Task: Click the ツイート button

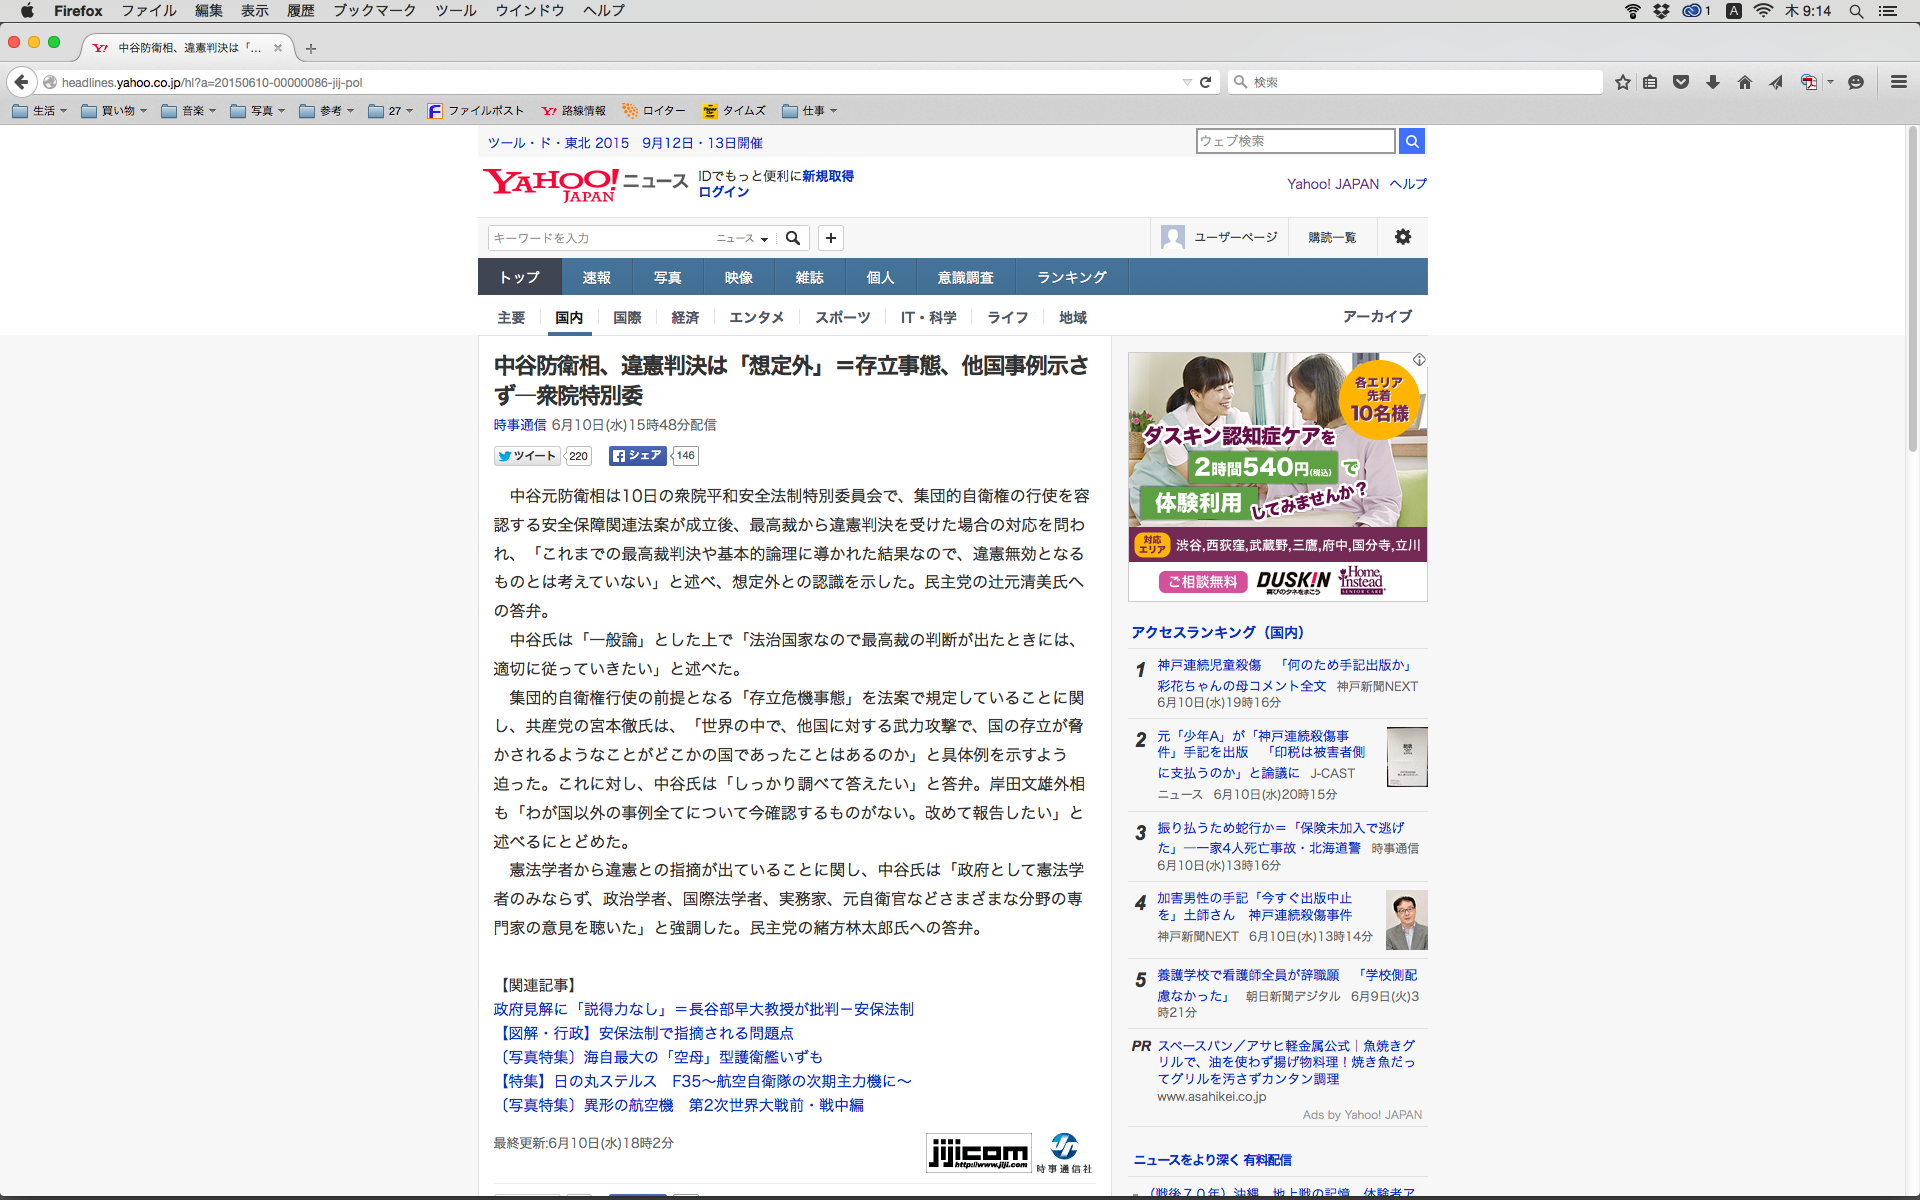Action: pyautogui.click(x=528, y=456)
